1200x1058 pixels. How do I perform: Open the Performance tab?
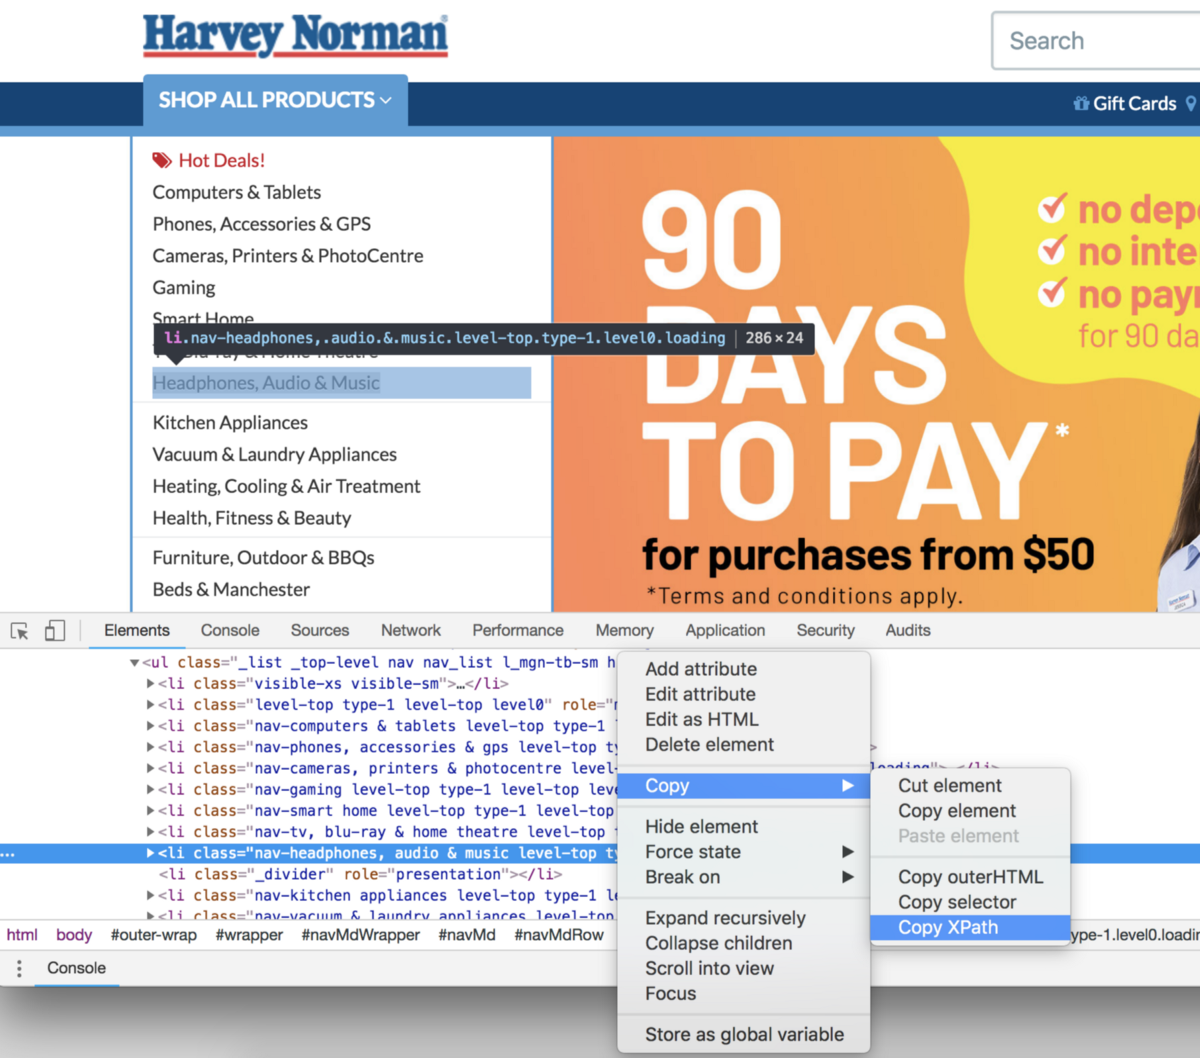pos(518,630)
